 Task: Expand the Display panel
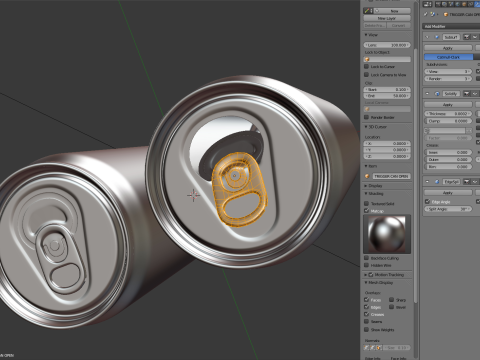click(x=366, y=186)
